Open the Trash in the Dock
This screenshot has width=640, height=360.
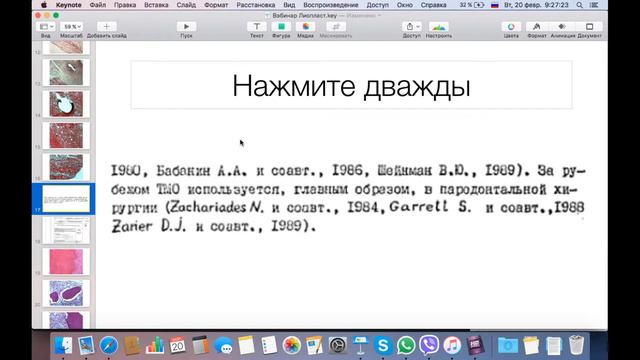point(576,346)
